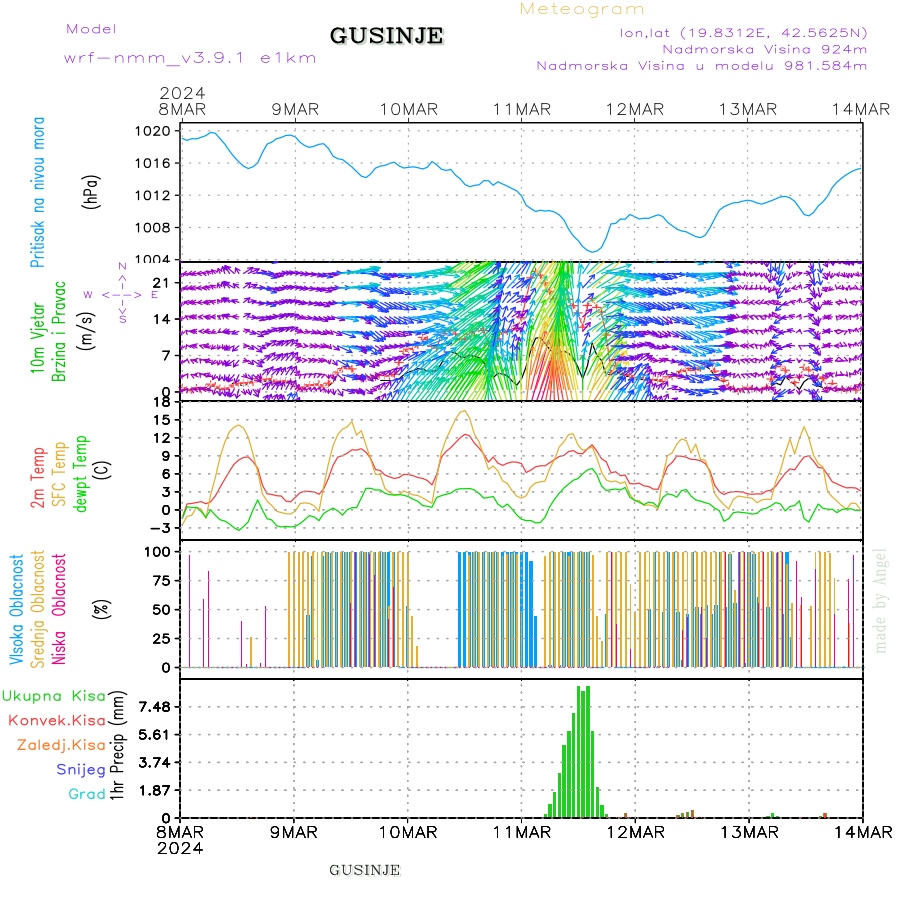Click the '-3' temperature tick value

pos(158,527)
